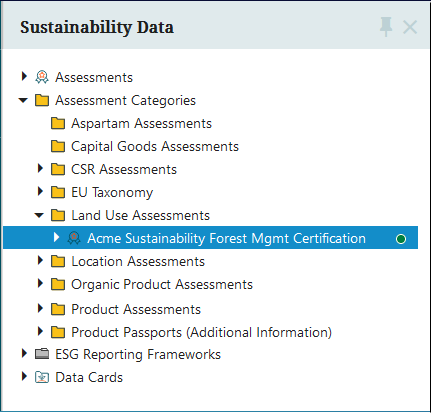Click the green status dot indicator
The height and width of the screenshot is (413, 432).
[x=401, y=239]
